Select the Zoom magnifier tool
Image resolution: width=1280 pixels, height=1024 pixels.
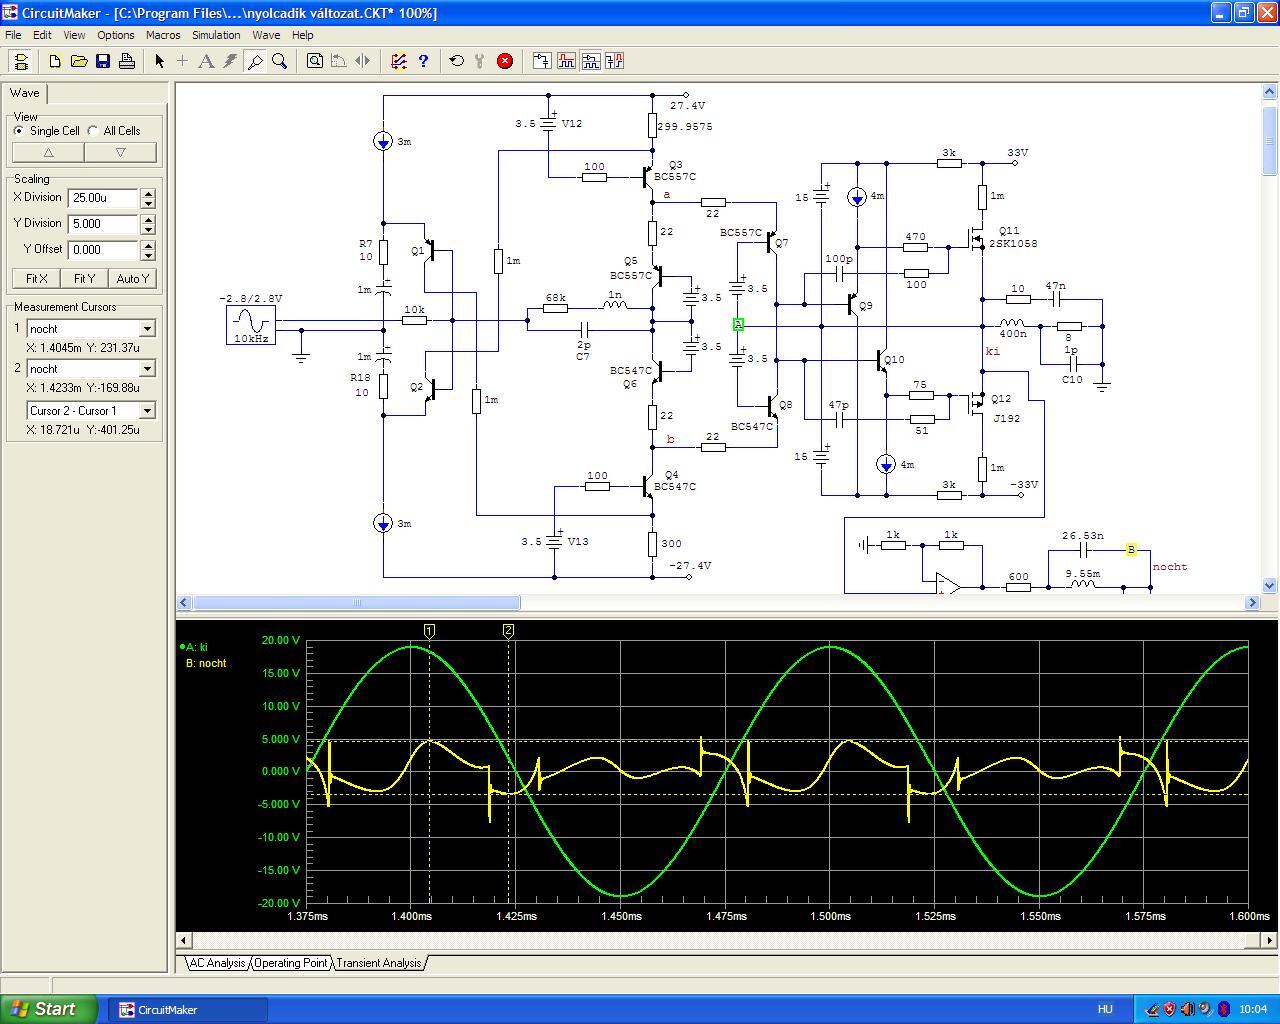pos(280,61)
